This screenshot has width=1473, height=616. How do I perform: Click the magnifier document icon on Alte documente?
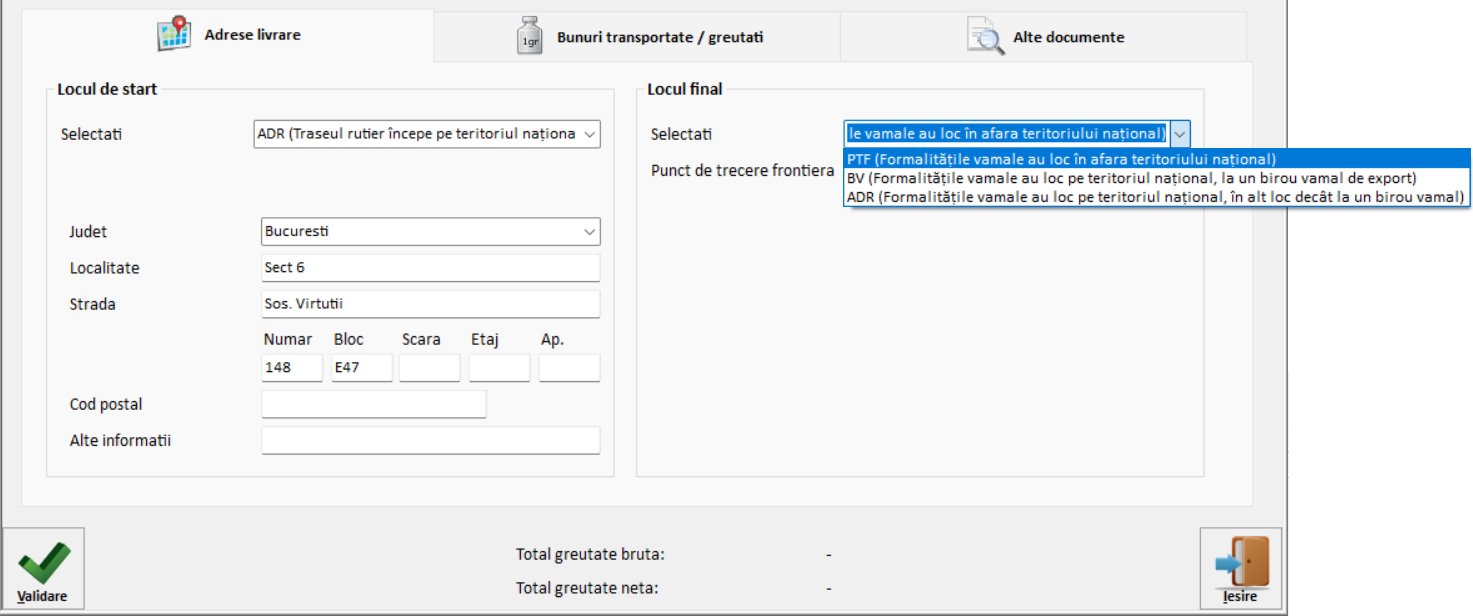(x=985, y=36)
